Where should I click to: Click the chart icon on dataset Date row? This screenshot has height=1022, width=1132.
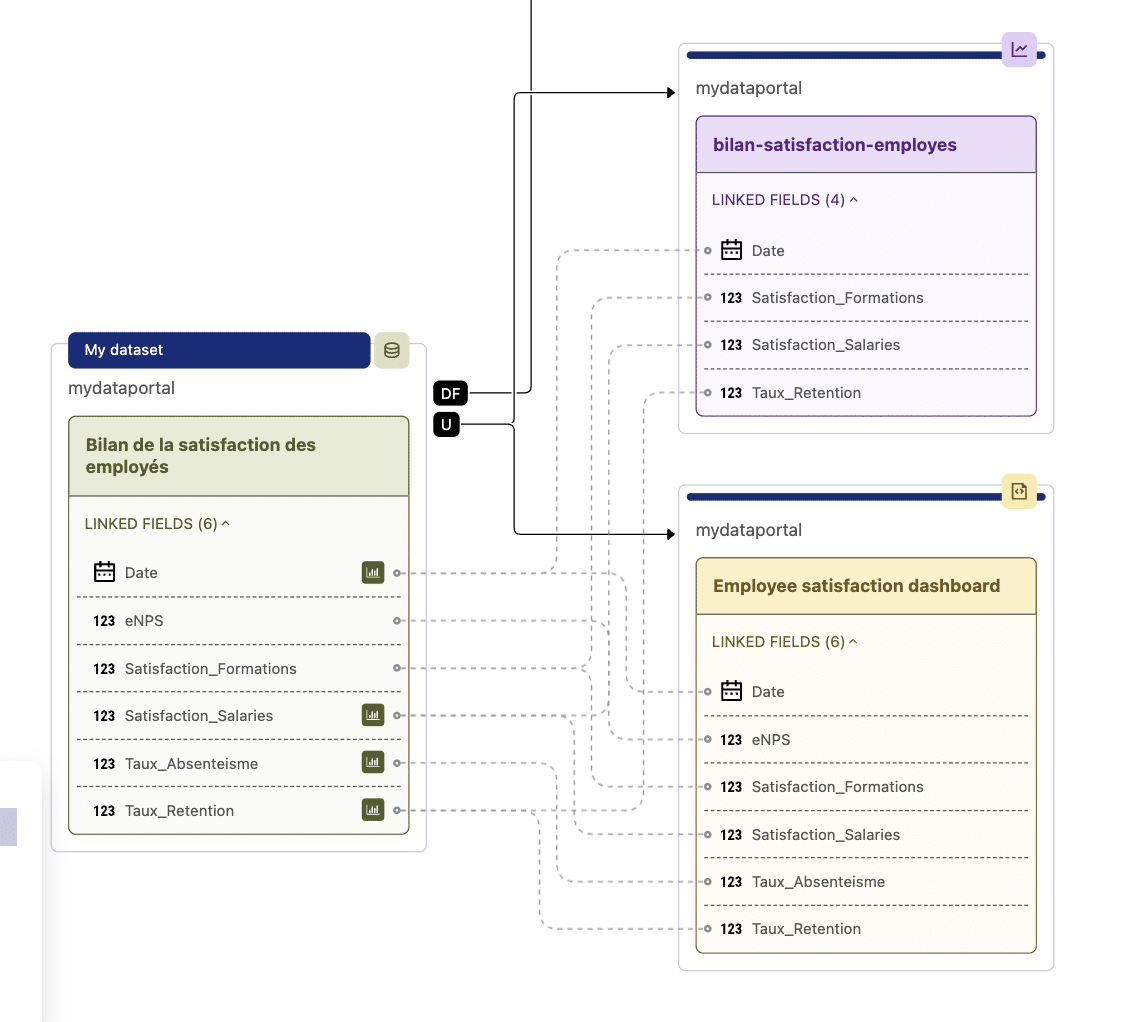click(373, 573)
